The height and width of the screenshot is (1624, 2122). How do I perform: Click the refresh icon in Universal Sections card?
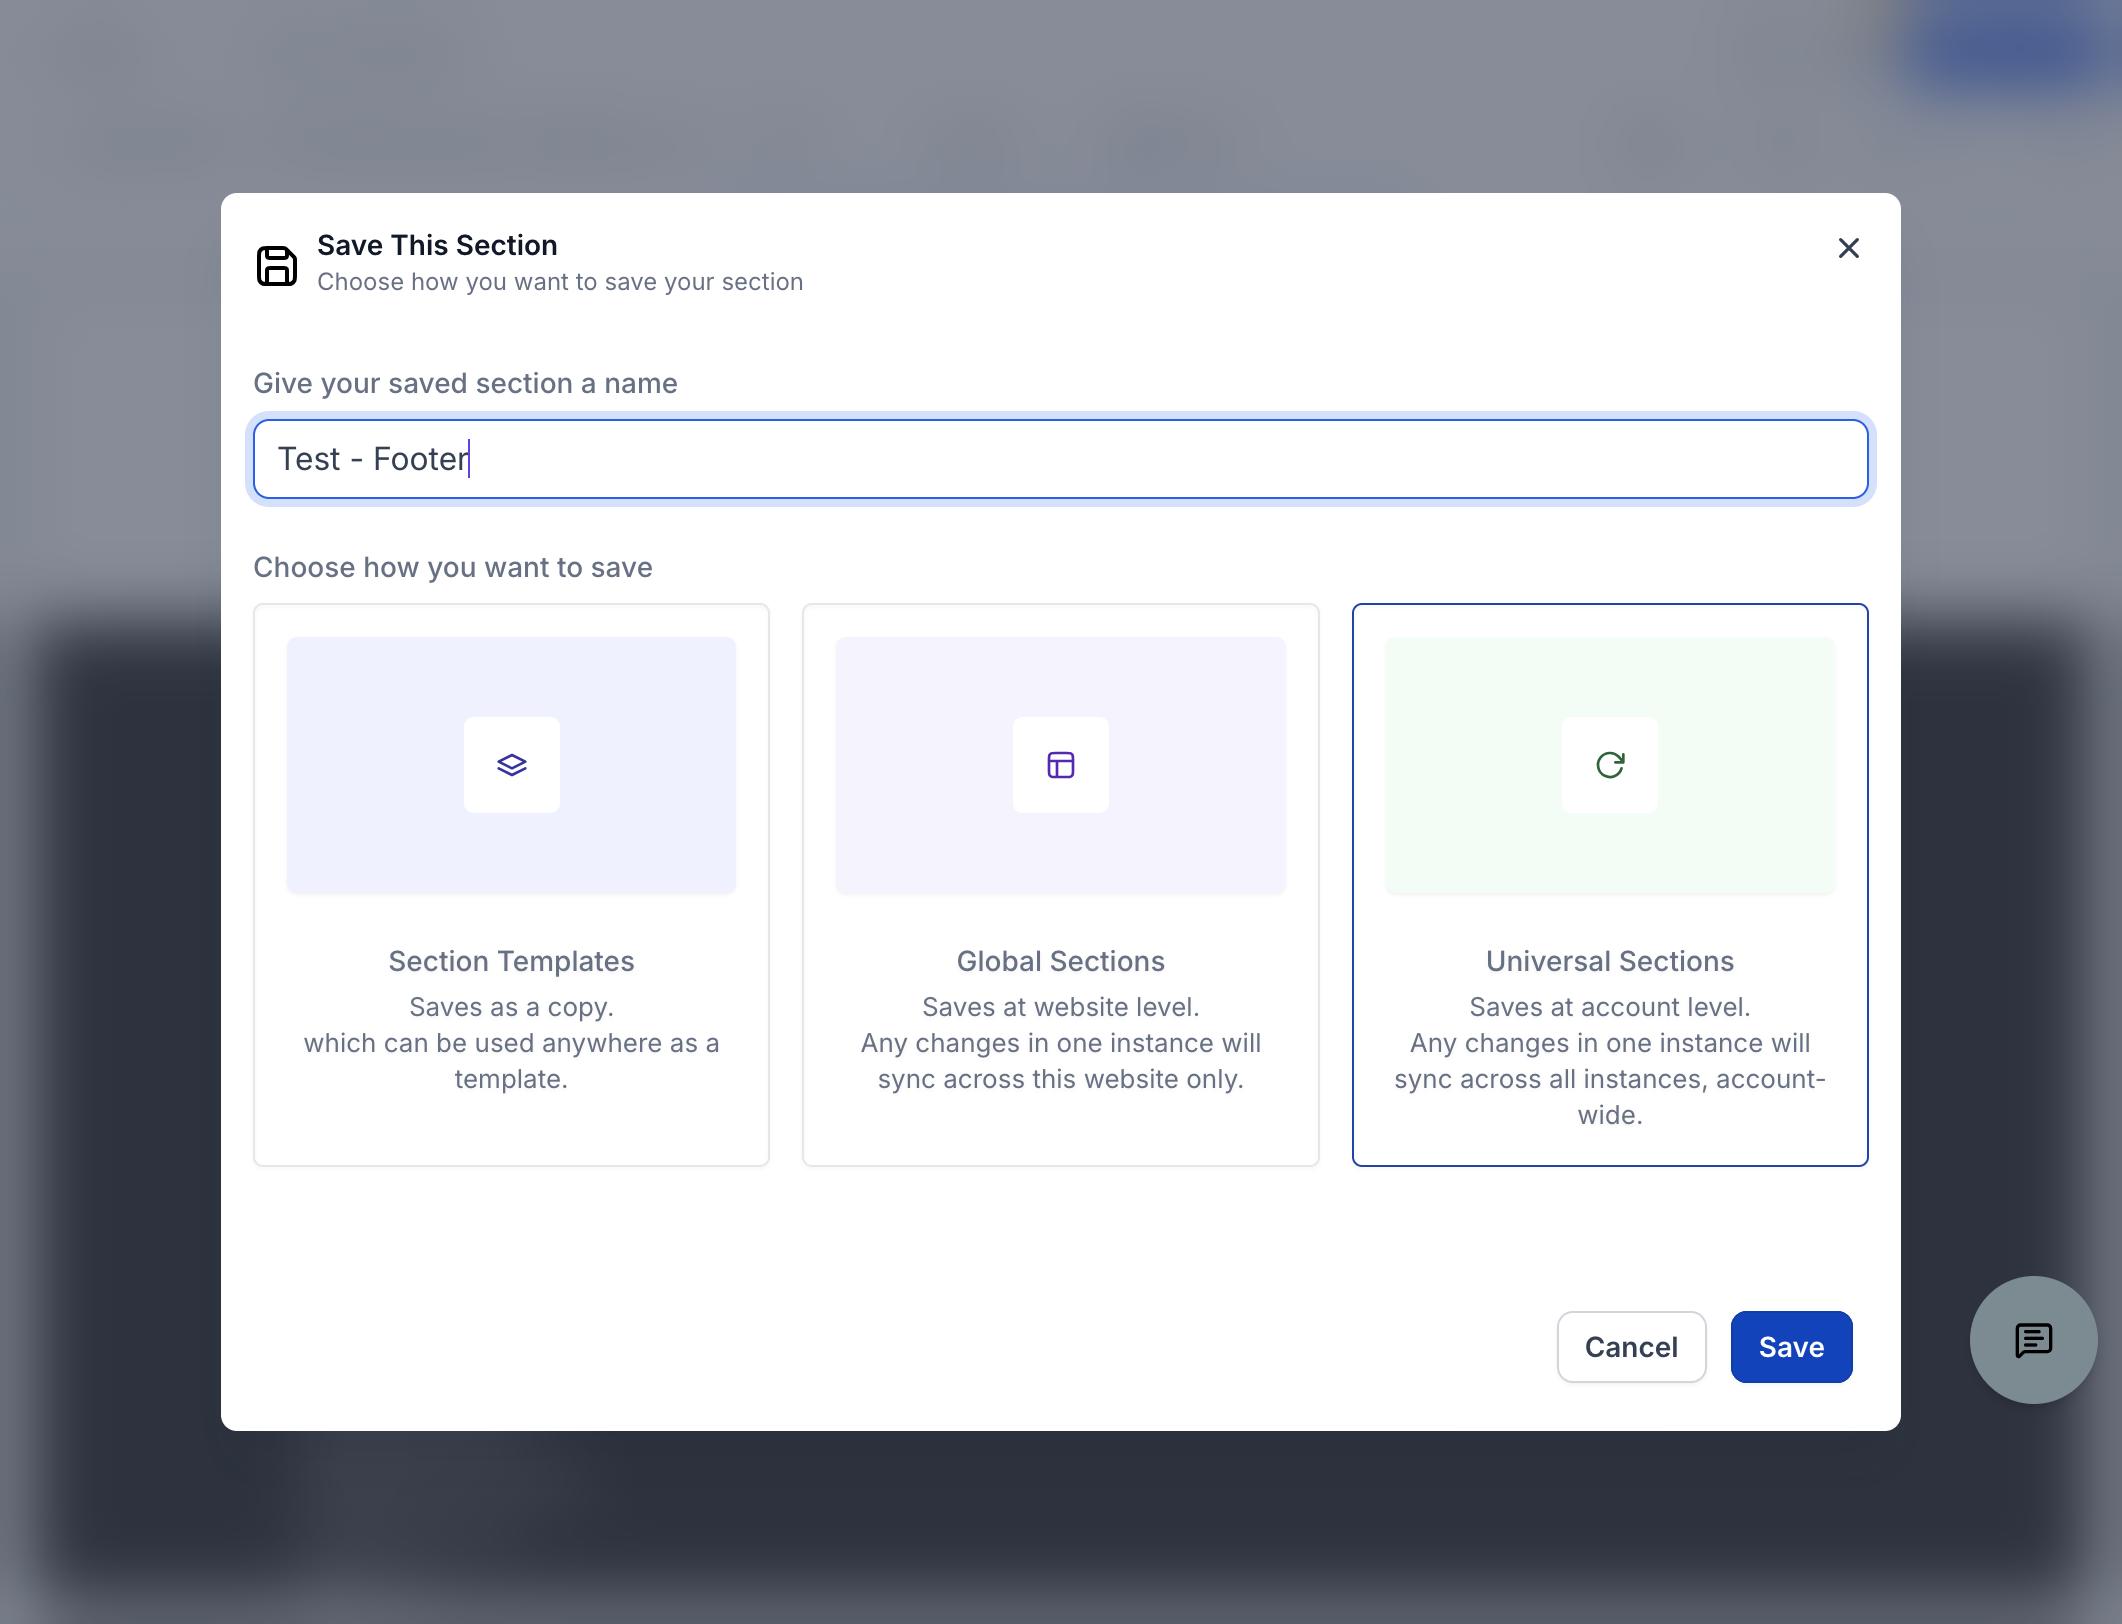click(1610, 765)
